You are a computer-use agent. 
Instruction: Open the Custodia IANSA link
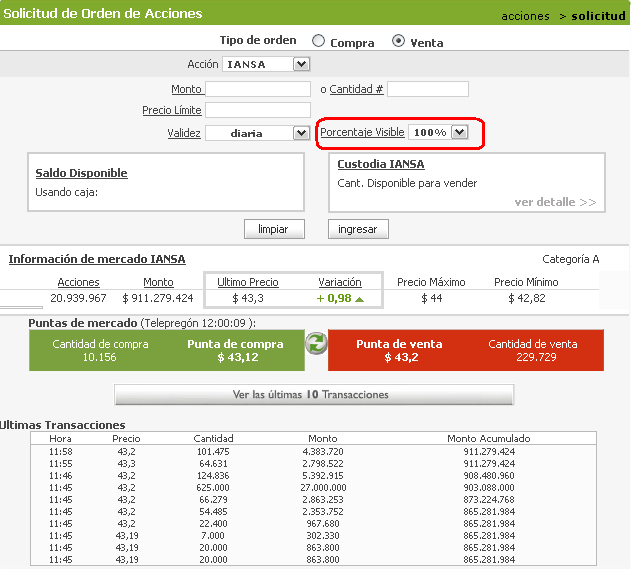(x=380, y=164)
